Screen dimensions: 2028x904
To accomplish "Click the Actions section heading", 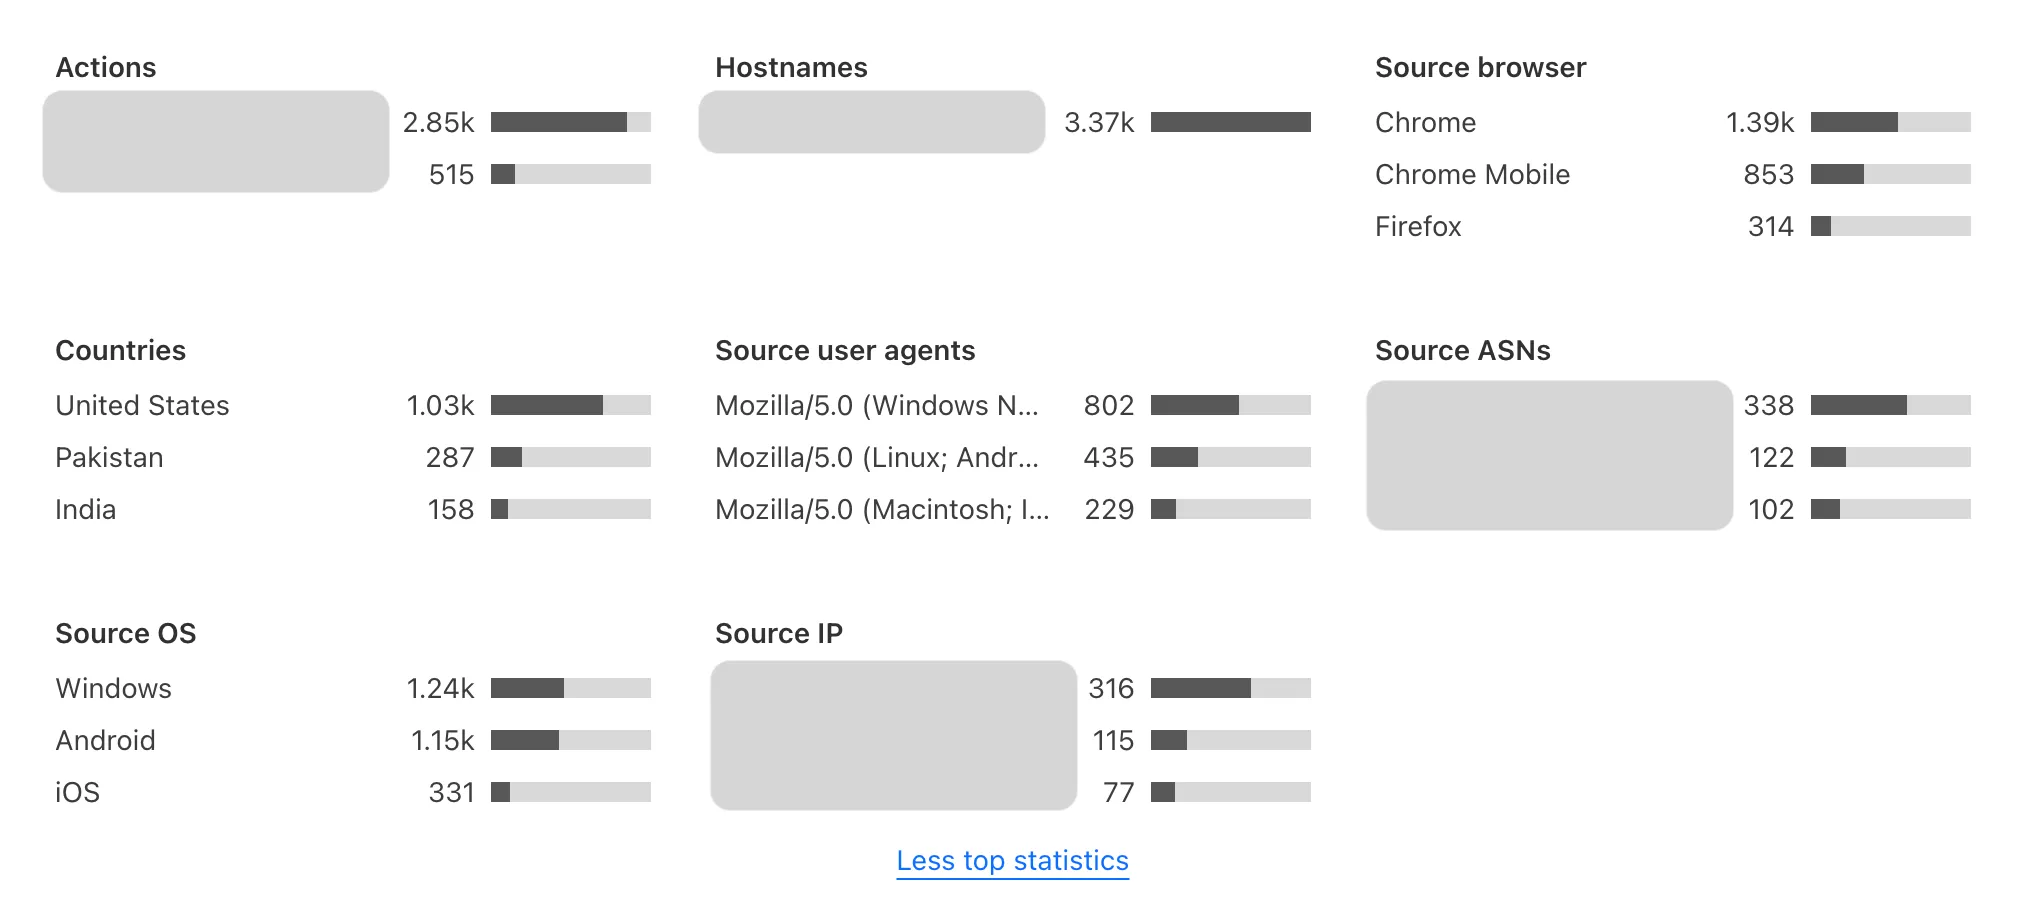I will (x=106, y=67).
